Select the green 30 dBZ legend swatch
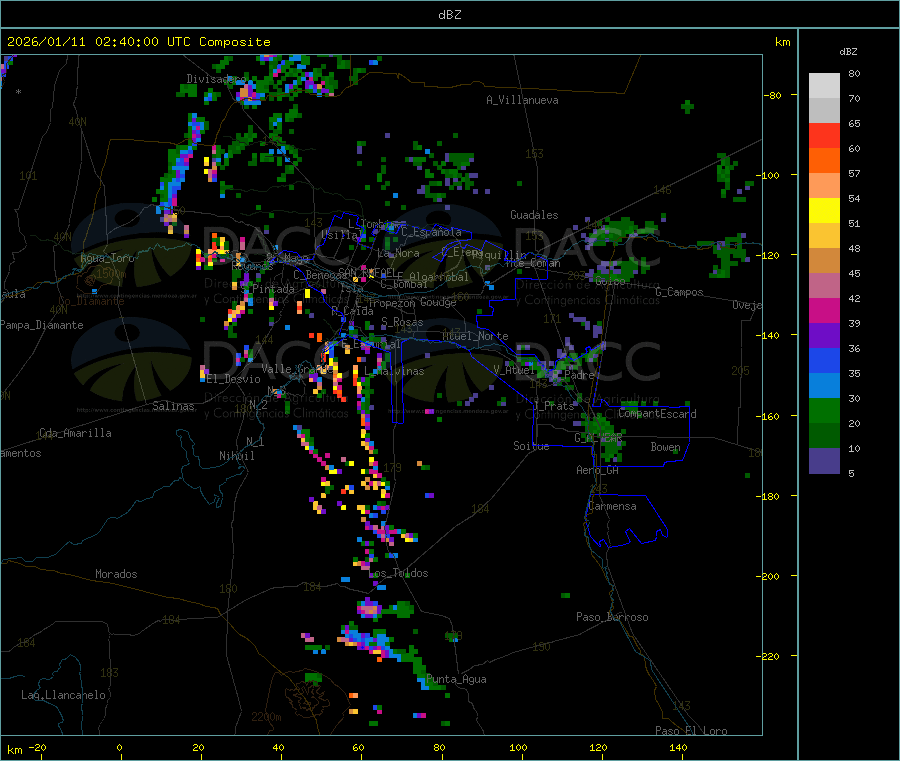 tap(824, 410)
